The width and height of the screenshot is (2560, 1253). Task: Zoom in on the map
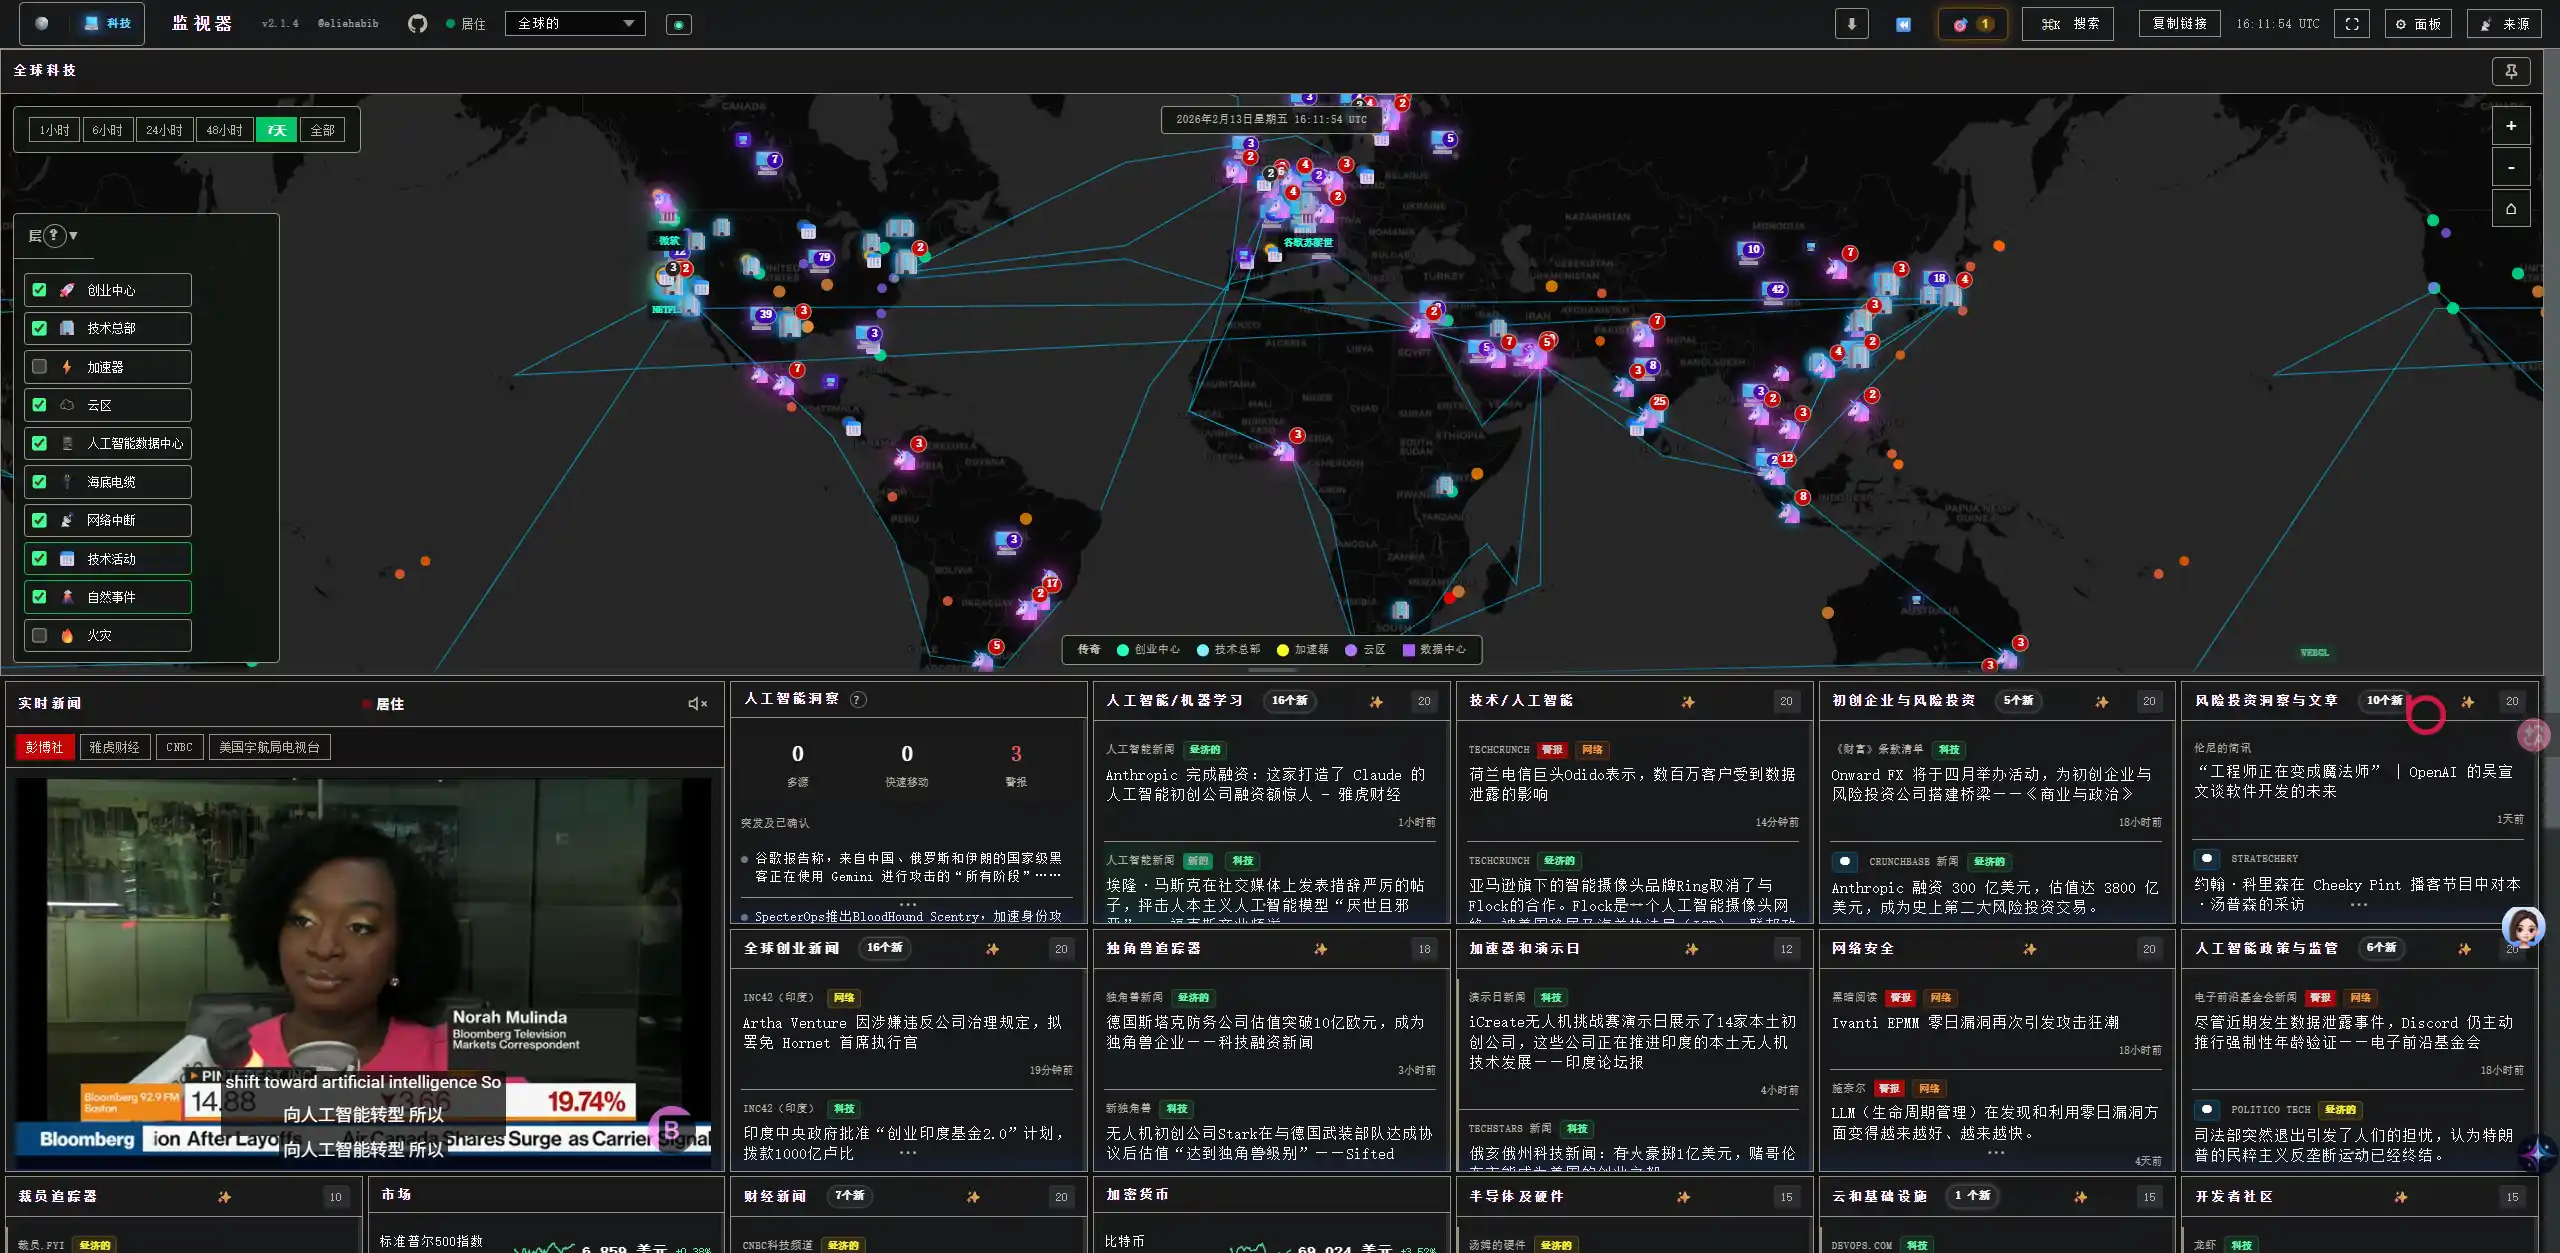pos(2510,126)
